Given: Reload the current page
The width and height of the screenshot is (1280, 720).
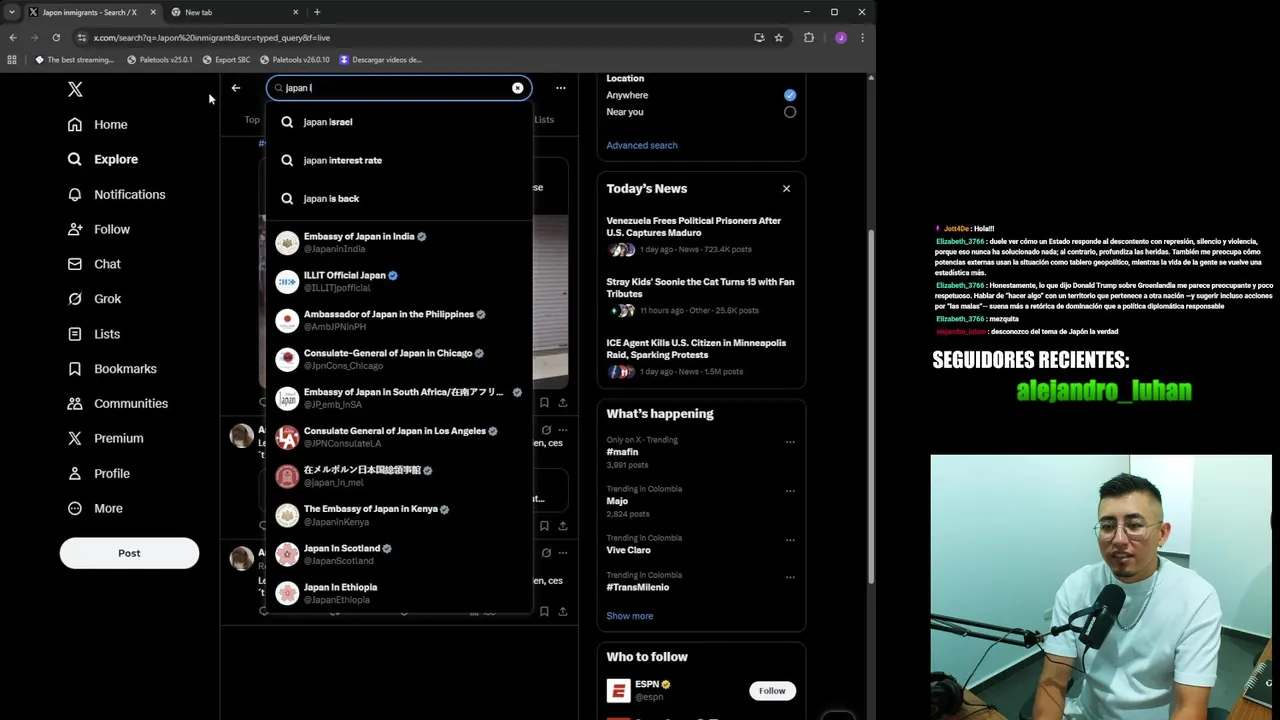Looking at the screenshot, I should coord(56,38).
